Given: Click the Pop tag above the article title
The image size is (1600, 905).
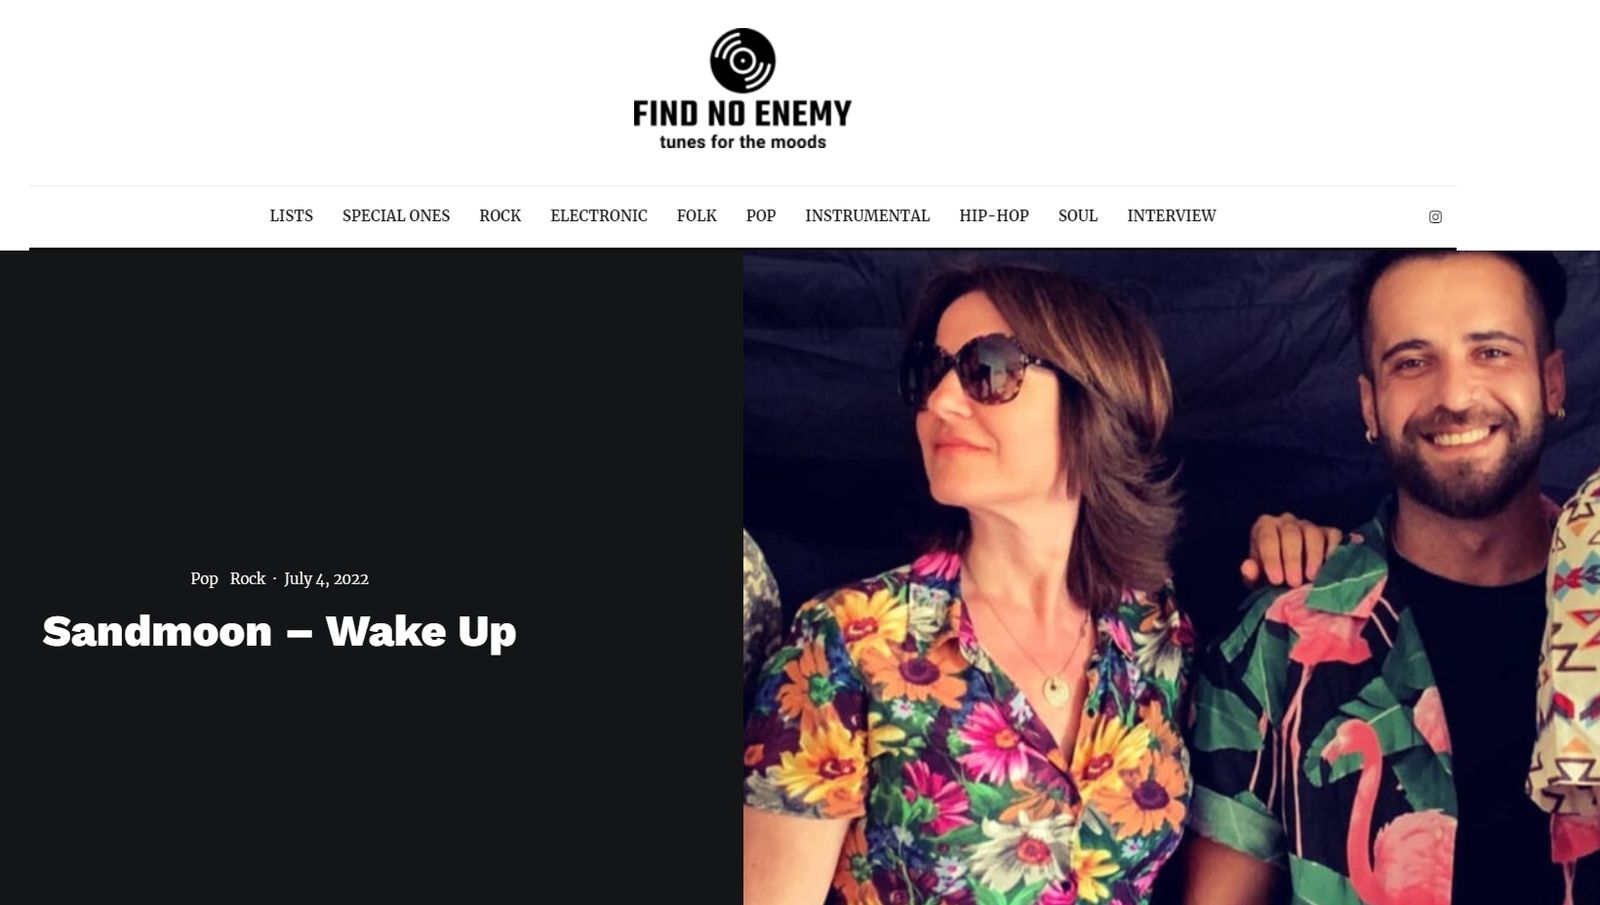Looking at the screenshot, I should point(204,579).
